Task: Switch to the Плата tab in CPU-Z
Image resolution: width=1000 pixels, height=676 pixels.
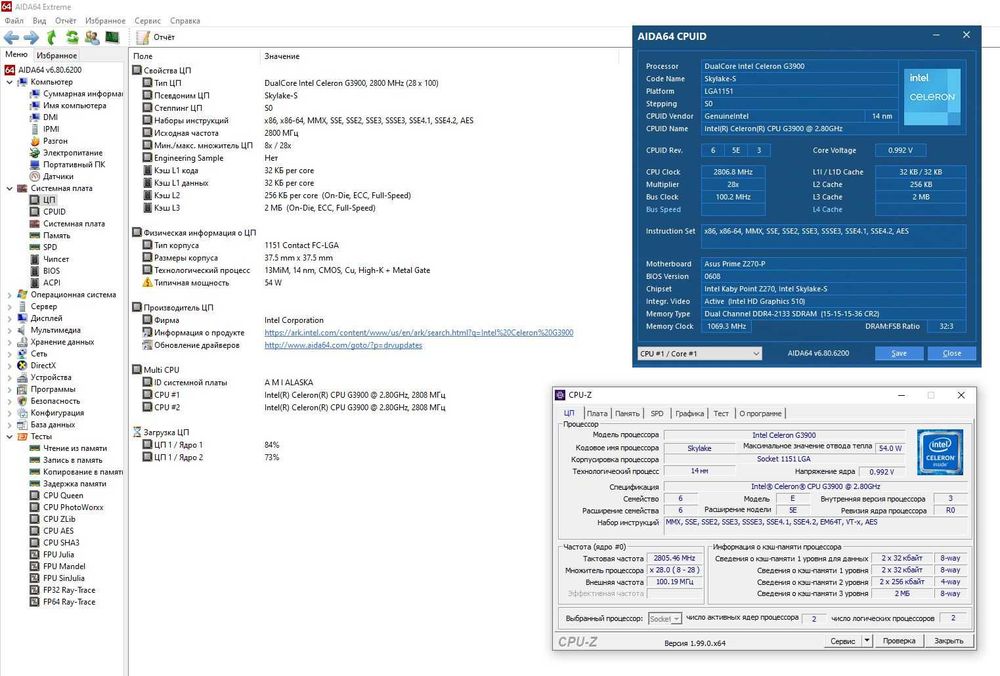Action: tap(597, 413)
